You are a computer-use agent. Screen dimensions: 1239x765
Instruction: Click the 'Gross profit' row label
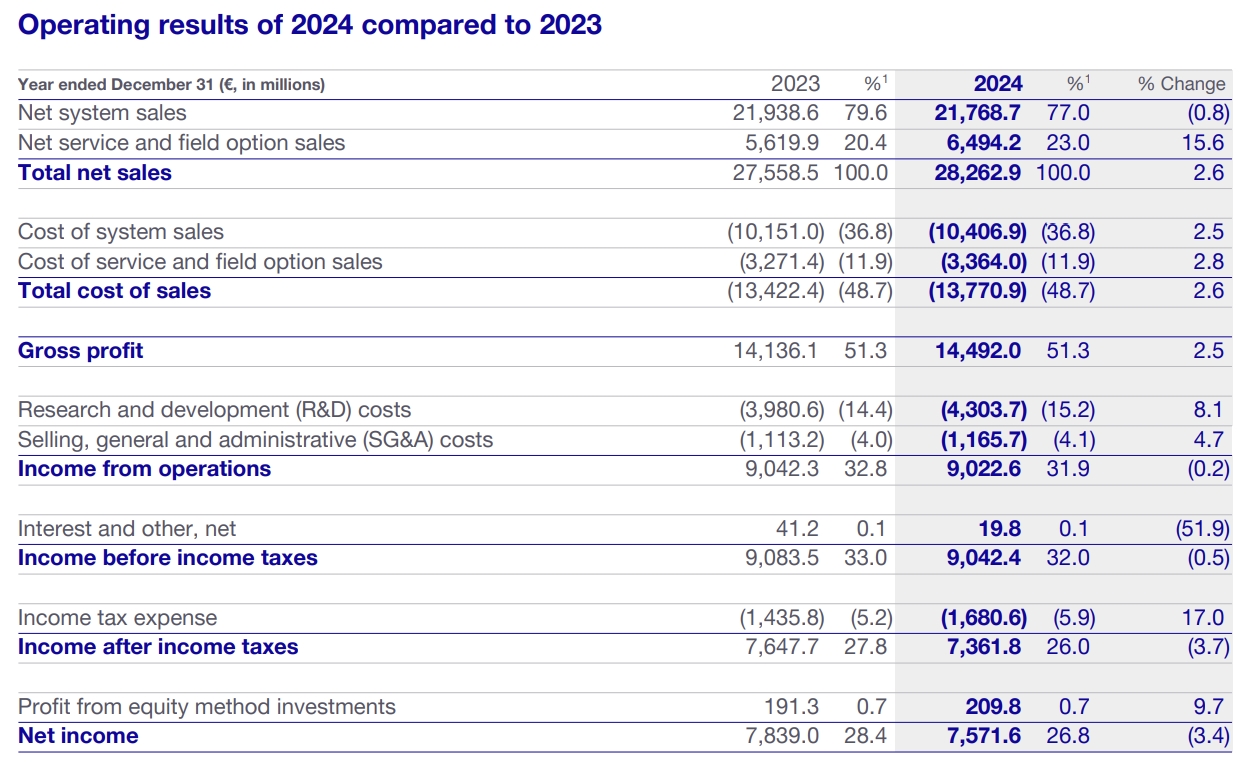click(x=81, y=350)
